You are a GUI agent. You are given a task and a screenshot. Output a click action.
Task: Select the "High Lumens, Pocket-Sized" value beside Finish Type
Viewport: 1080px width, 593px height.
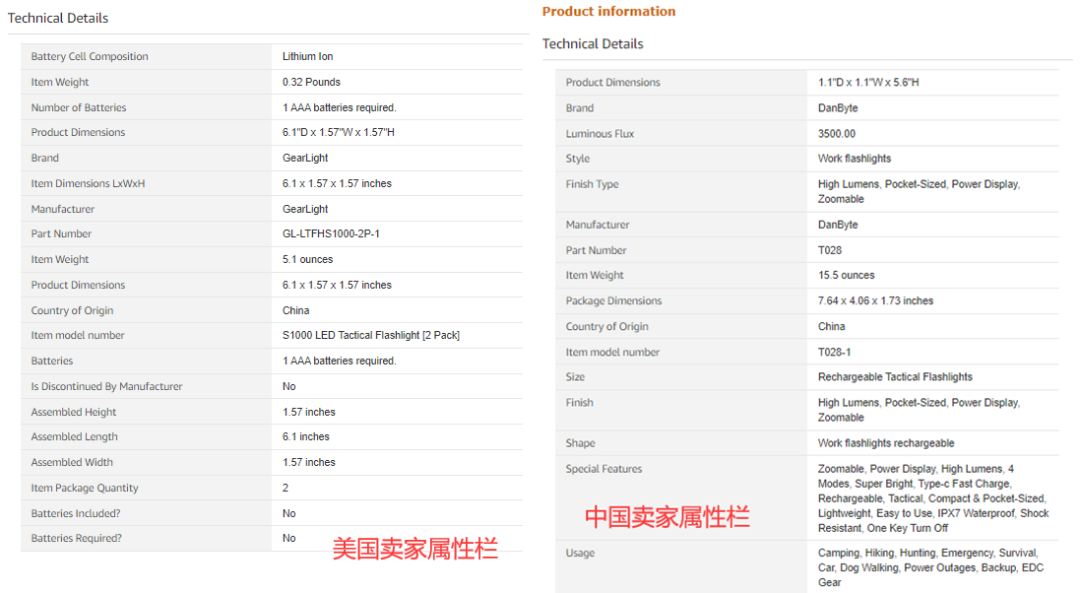919,191
